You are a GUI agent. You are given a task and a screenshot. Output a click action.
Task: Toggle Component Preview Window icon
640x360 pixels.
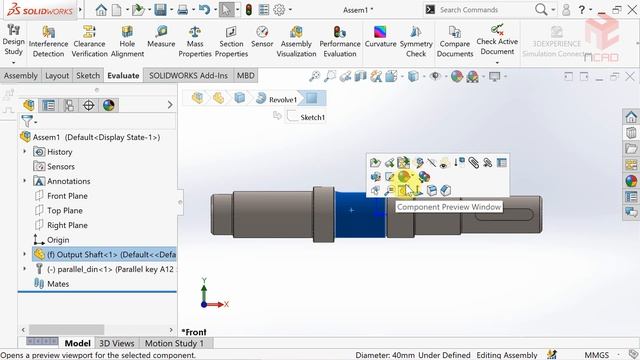point(403,190)
